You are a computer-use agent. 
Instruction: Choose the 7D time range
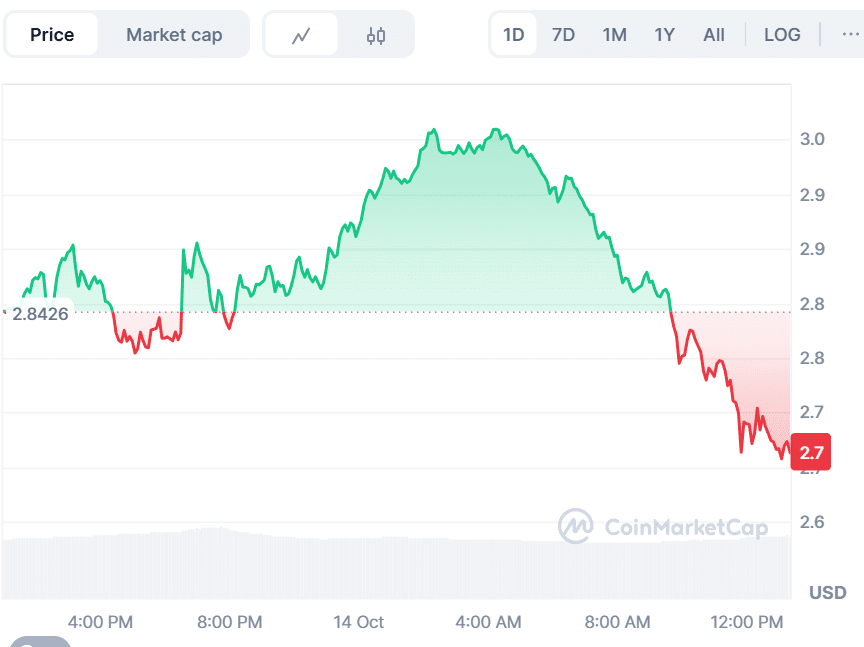[564, 35]
